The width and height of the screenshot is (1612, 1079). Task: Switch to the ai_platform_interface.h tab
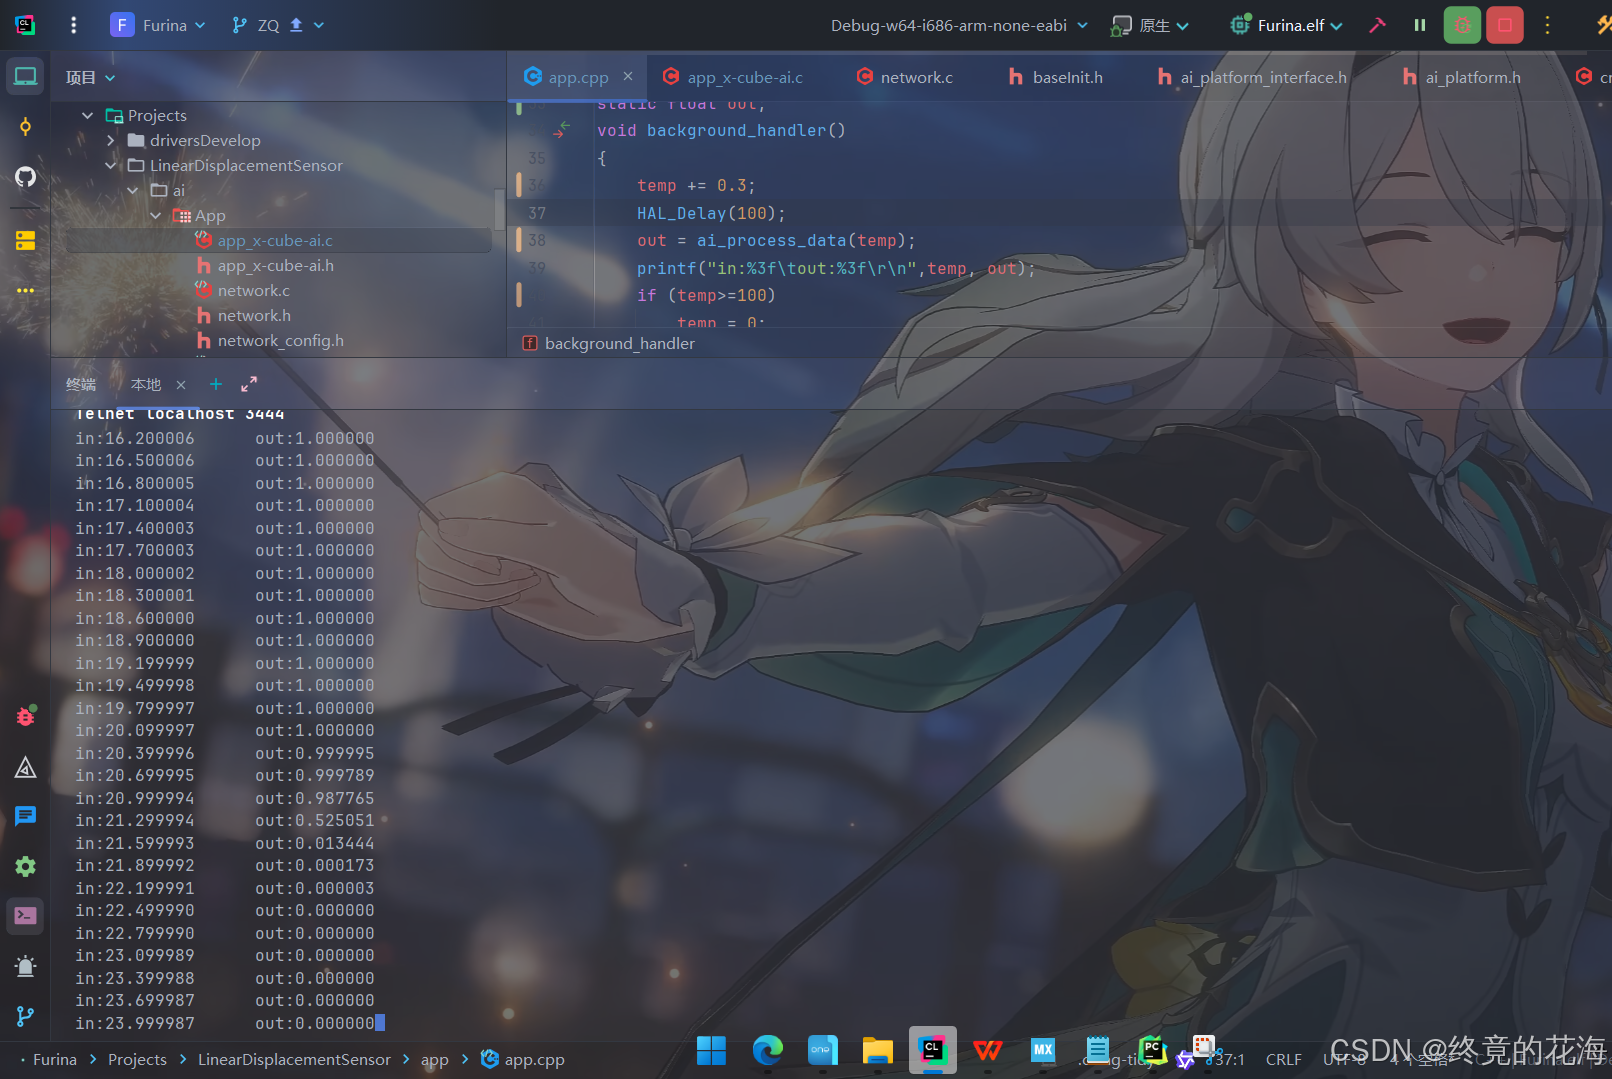(x=1251, y=77)
